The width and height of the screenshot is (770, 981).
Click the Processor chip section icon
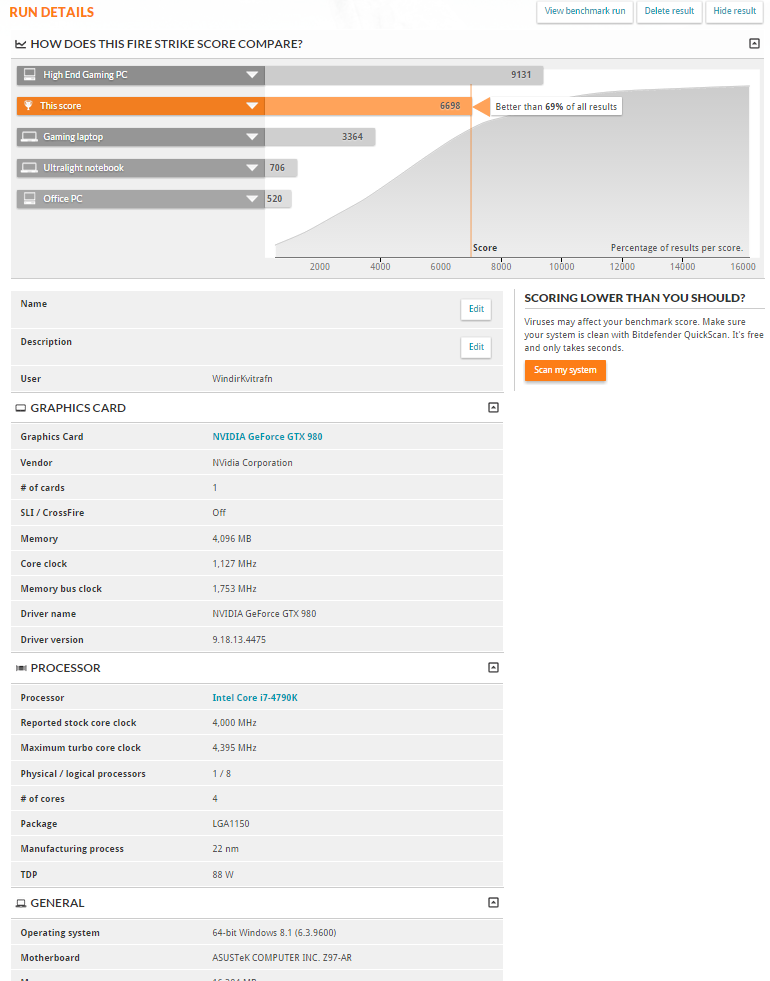tap(21, 668)
